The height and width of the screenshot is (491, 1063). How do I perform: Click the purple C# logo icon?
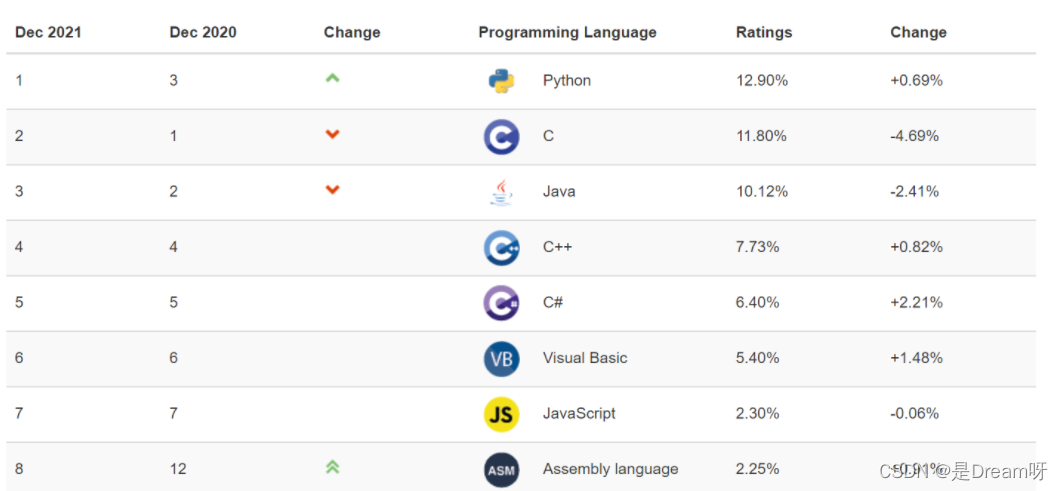click(x=501, y=303)
